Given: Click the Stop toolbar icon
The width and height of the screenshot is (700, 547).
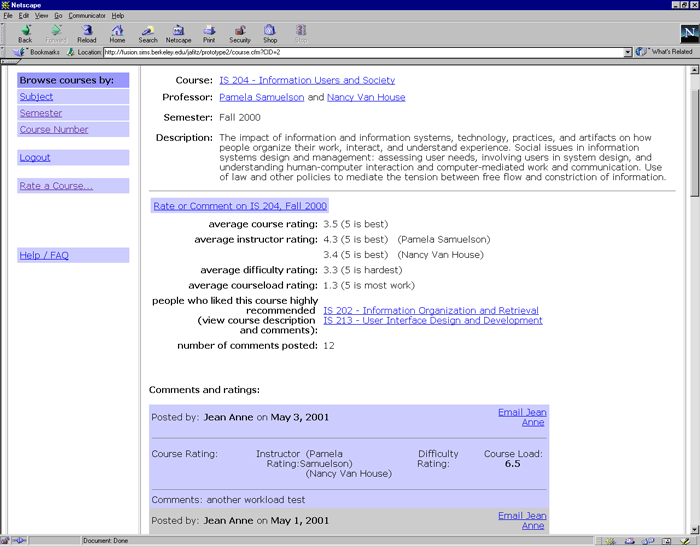Looking at the screenshot, I should click(x=301, y=34).
